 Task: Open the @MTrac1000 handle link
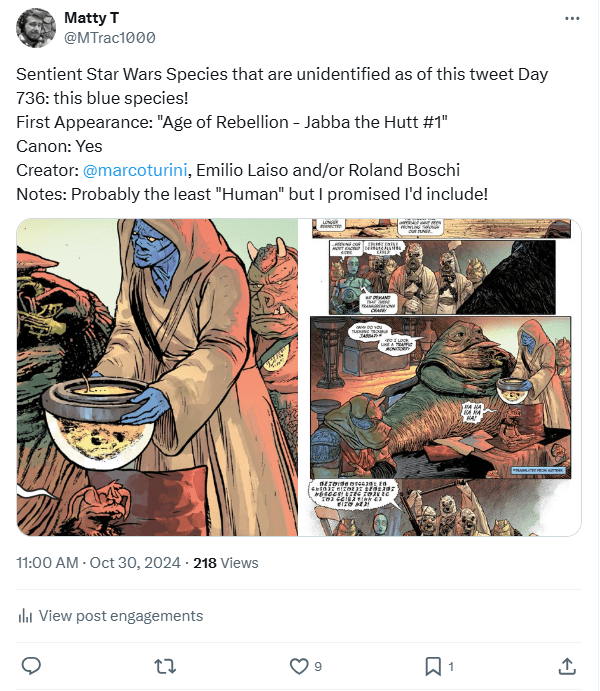pyautogui.click(x=109, y=38)
